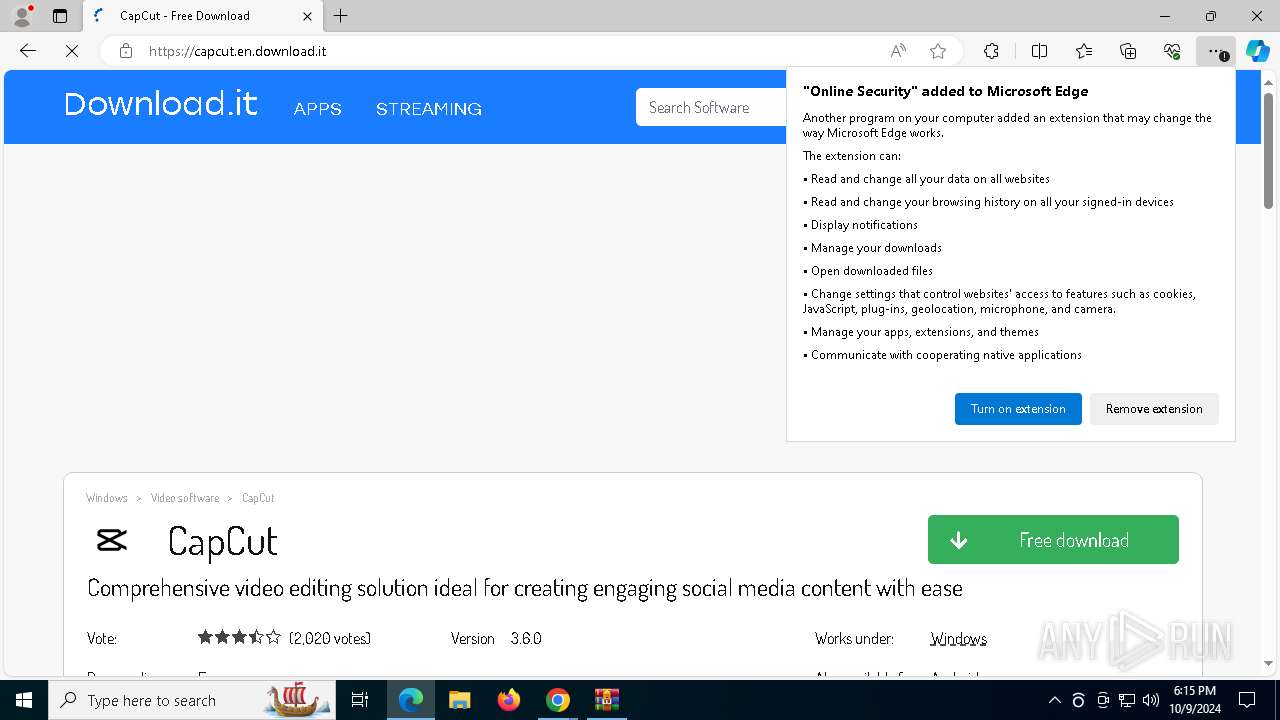Open the STREAMING menu

[429, 109]
